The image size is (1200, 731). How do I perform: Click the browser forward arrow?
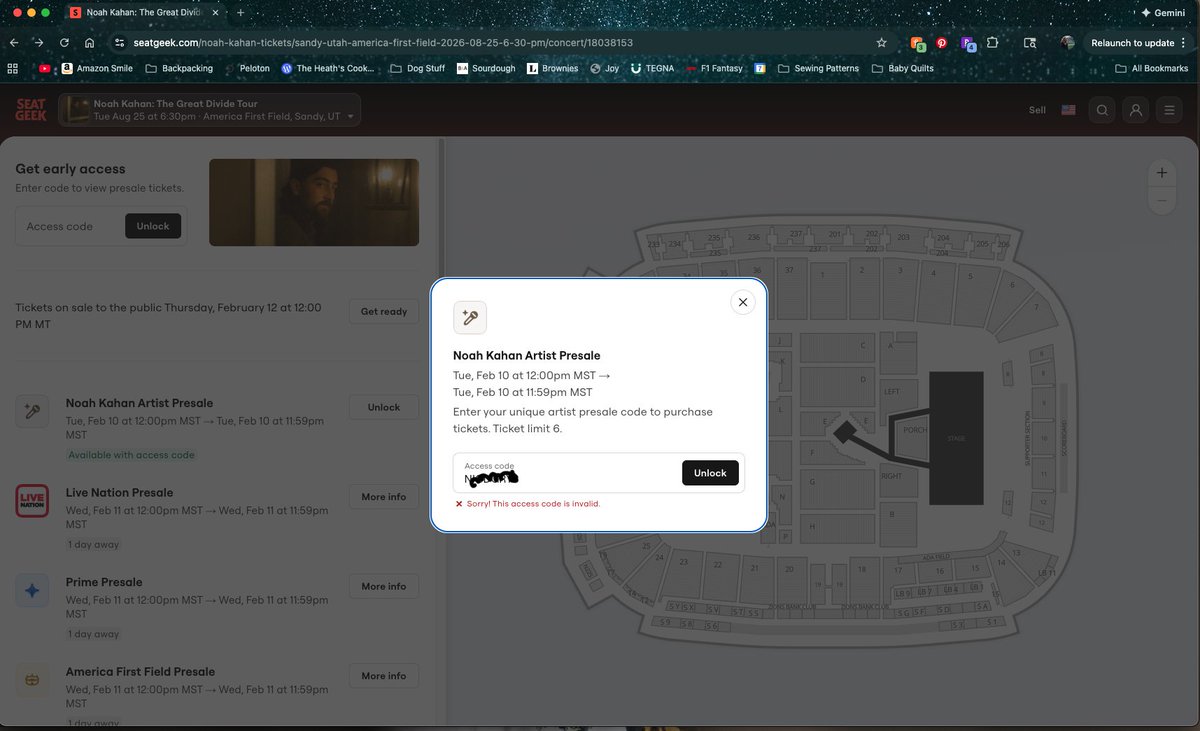pos(39,43)
